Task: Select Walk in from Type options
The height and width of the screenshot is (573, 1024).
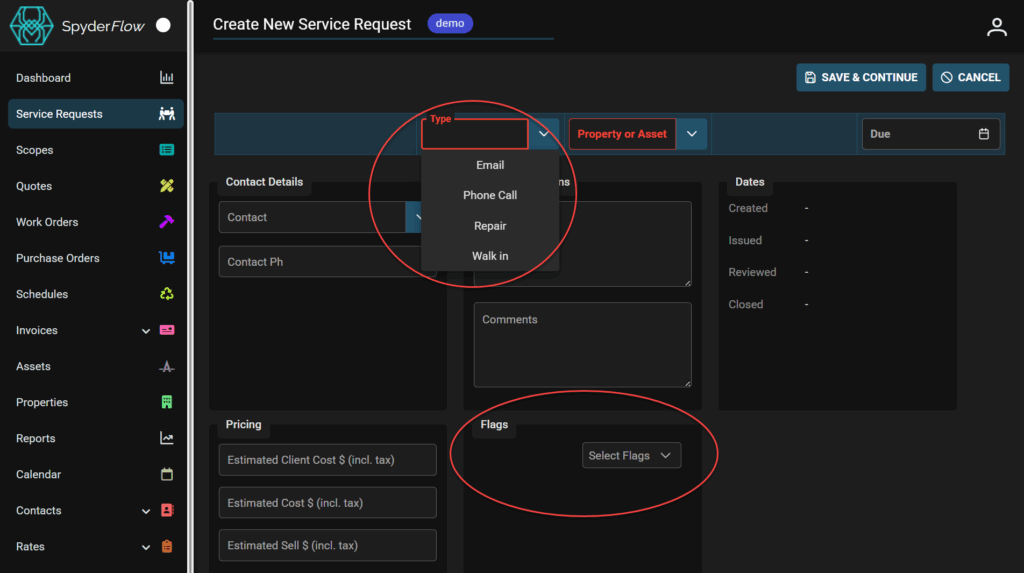Action: click(x=490, y=256)
